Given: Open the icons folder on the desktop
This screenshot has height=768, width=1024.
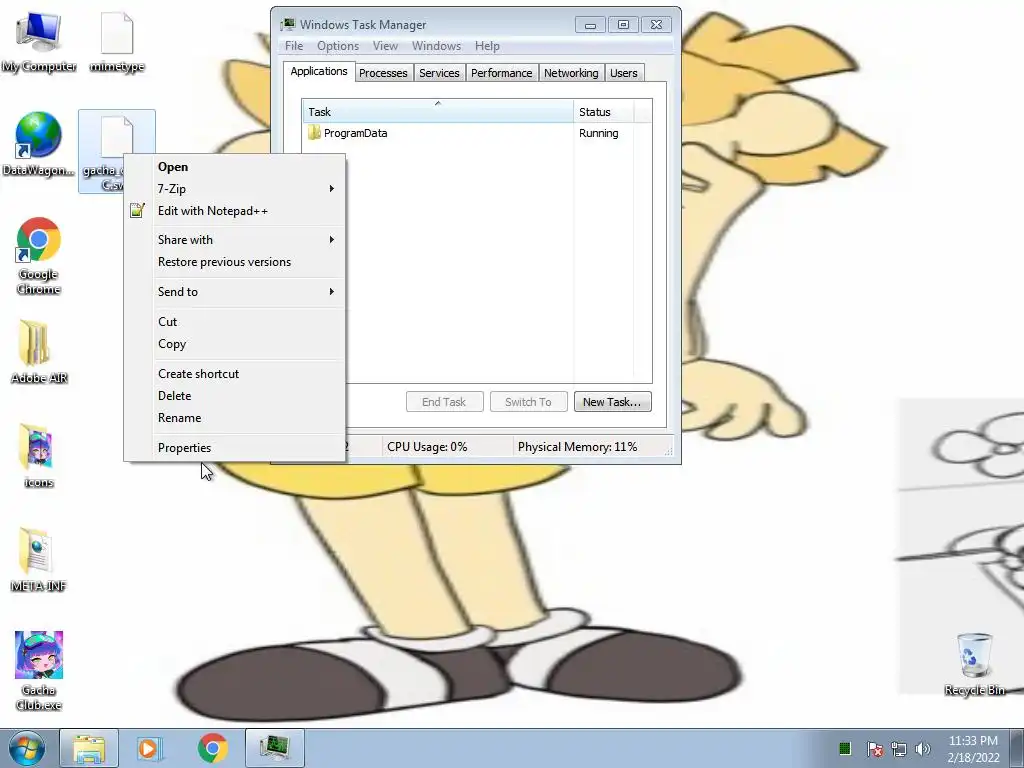Looking at the screenshot, I should (x=39, y=456).
